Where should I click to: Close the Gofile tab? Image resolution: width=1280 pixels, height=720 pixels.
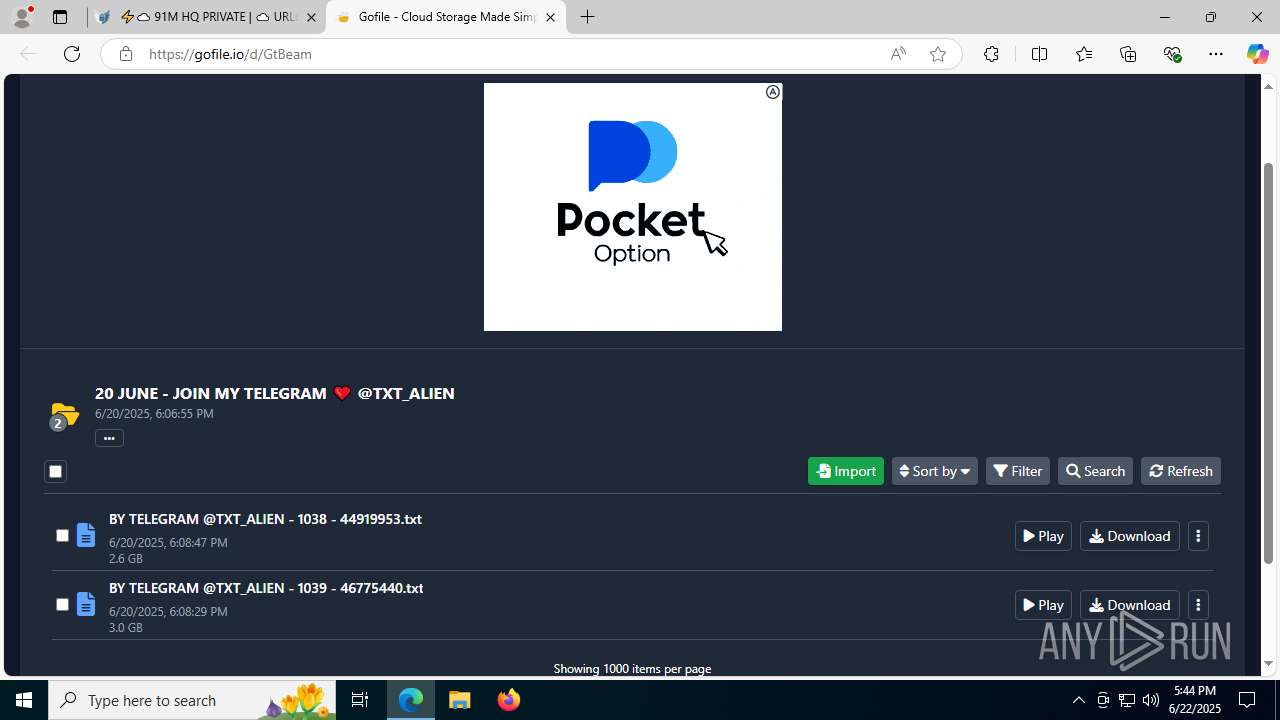[550, 17]
